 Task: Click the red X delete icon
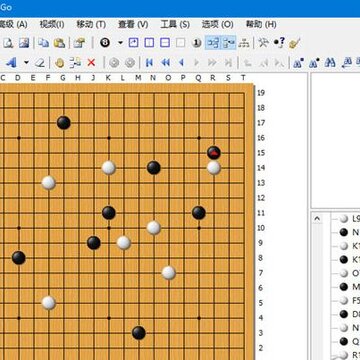click(x=91, y=62)
